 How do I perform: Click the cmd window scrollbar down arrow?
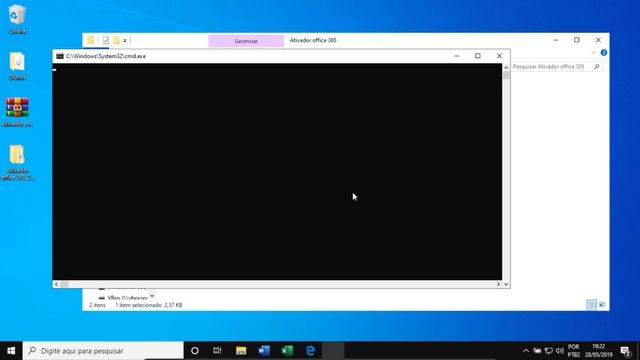pyautogui.click(x=506, y=284)
